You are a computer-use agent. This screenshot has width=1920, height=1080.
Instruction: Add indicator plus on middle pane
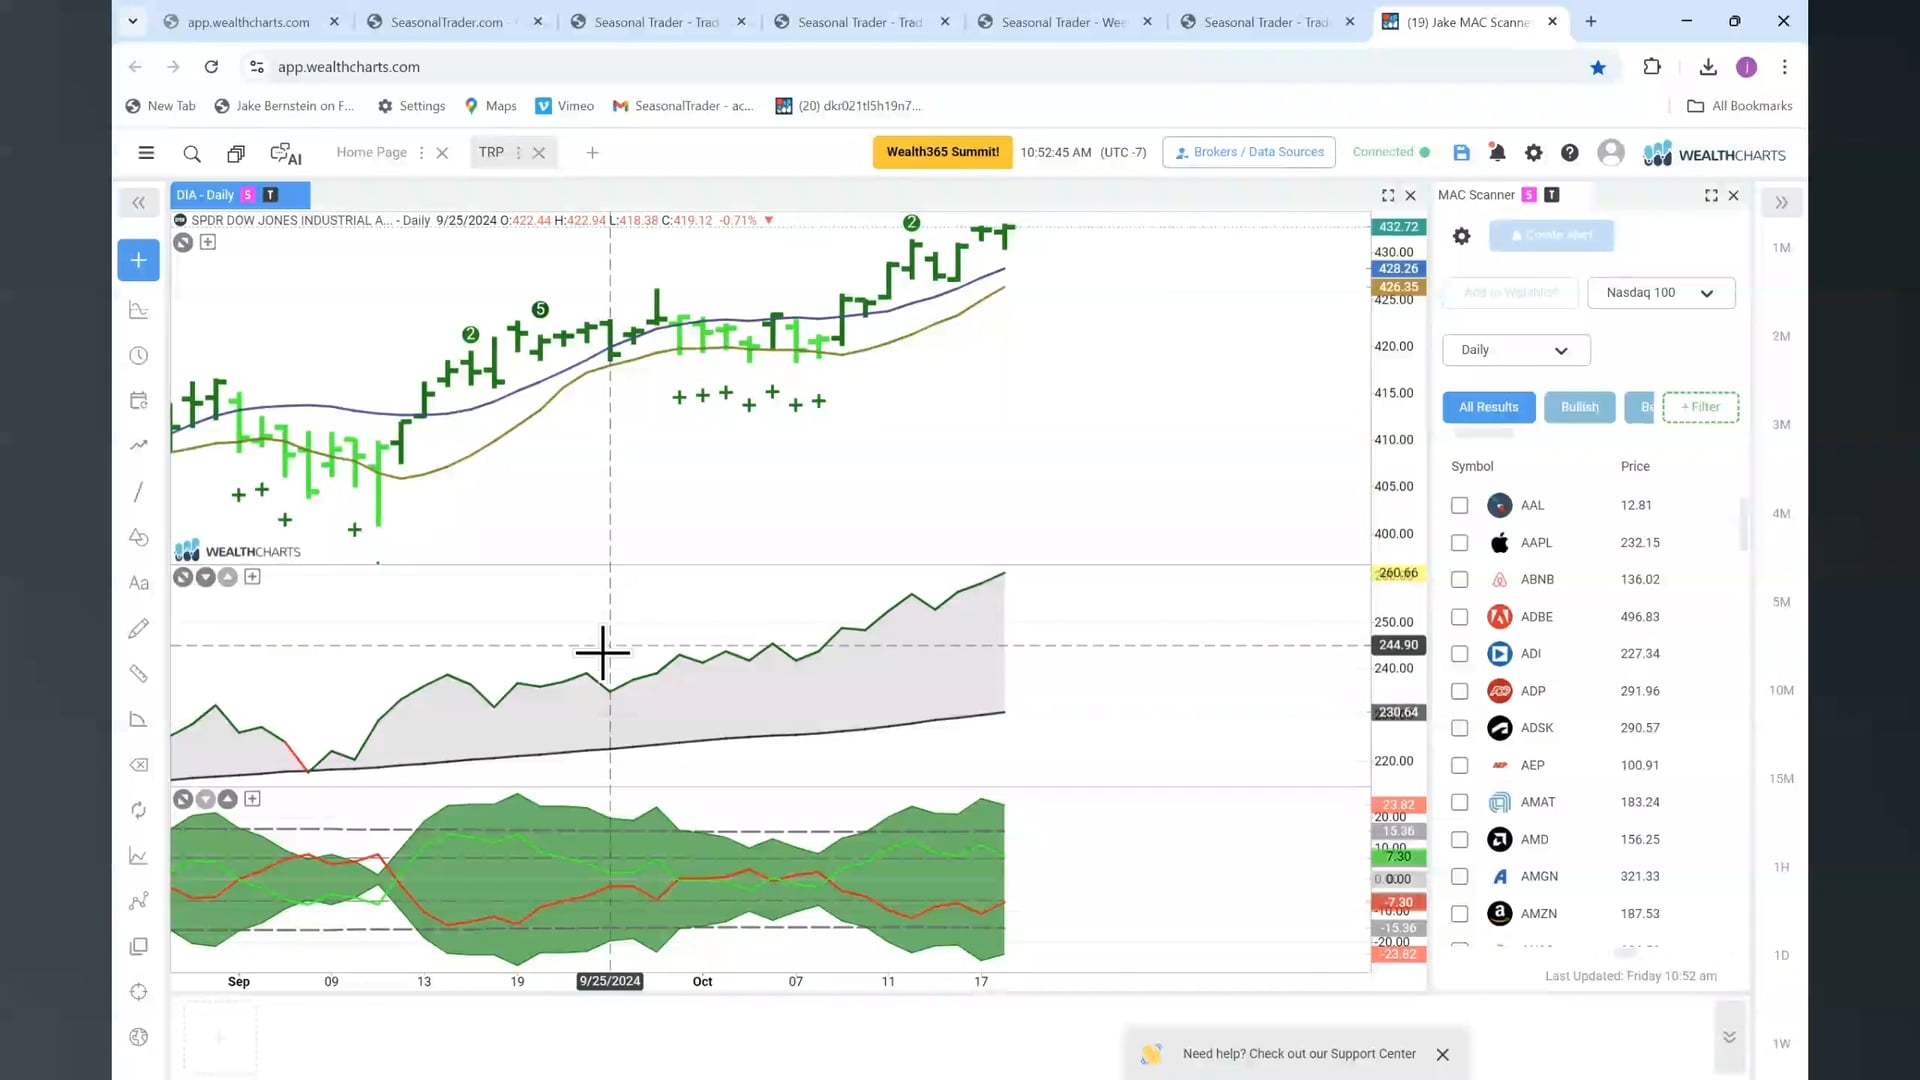tap(252, 577)
